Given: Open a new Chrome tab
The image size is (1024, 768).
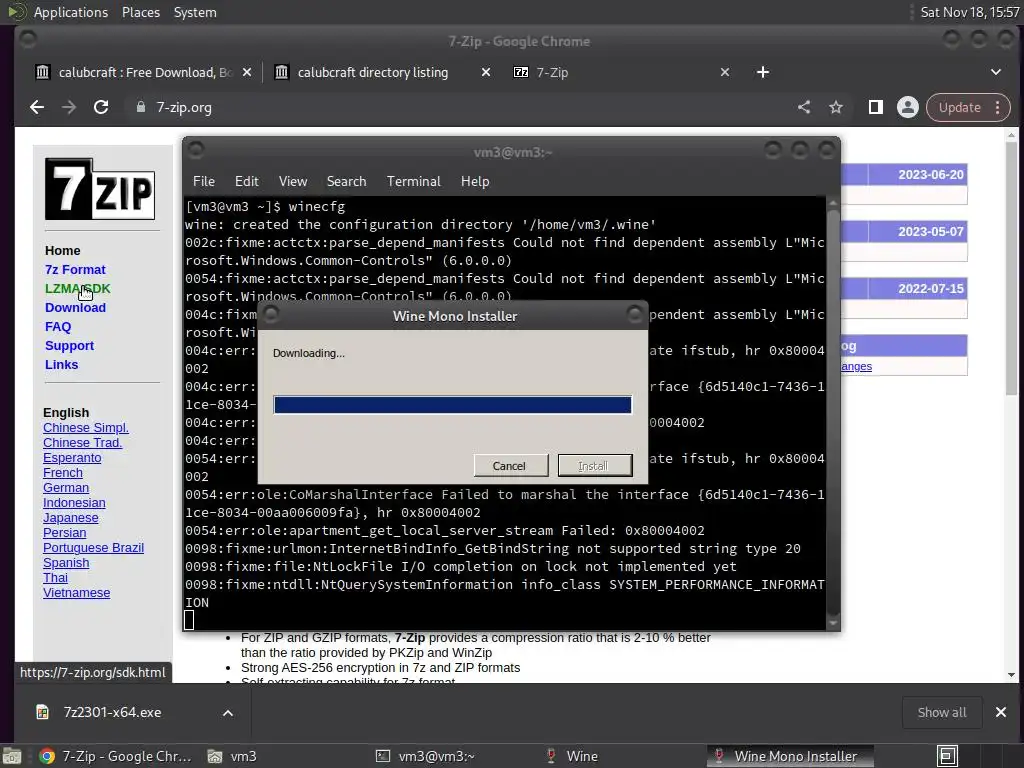Looking at the screenshot, I should click(x=763, y=72).
